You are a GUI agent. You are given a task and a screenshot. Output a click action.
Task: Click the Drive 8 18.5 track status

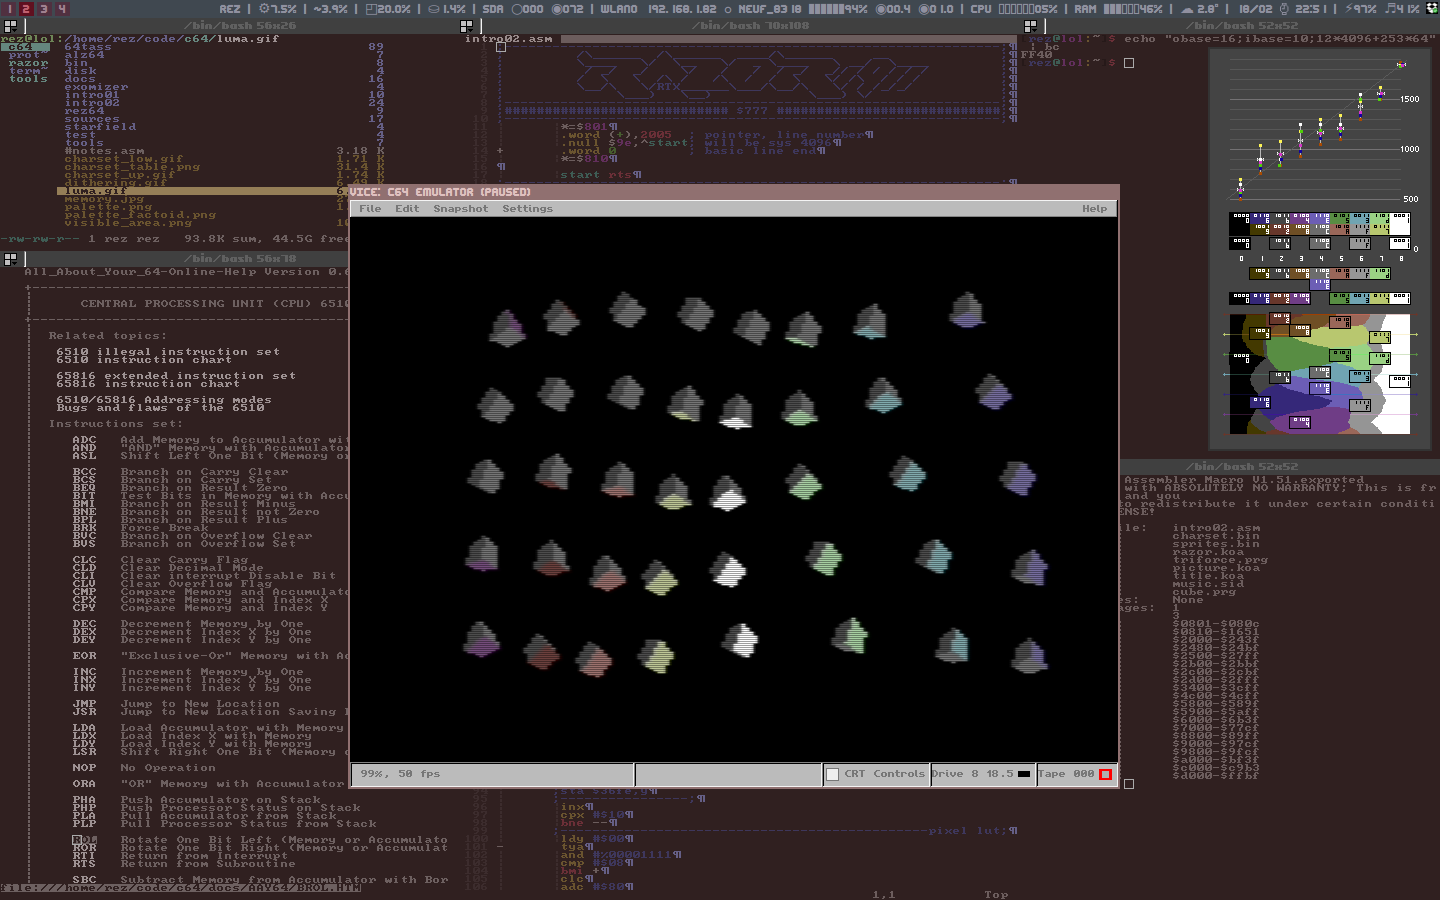(x=972, y=774)
